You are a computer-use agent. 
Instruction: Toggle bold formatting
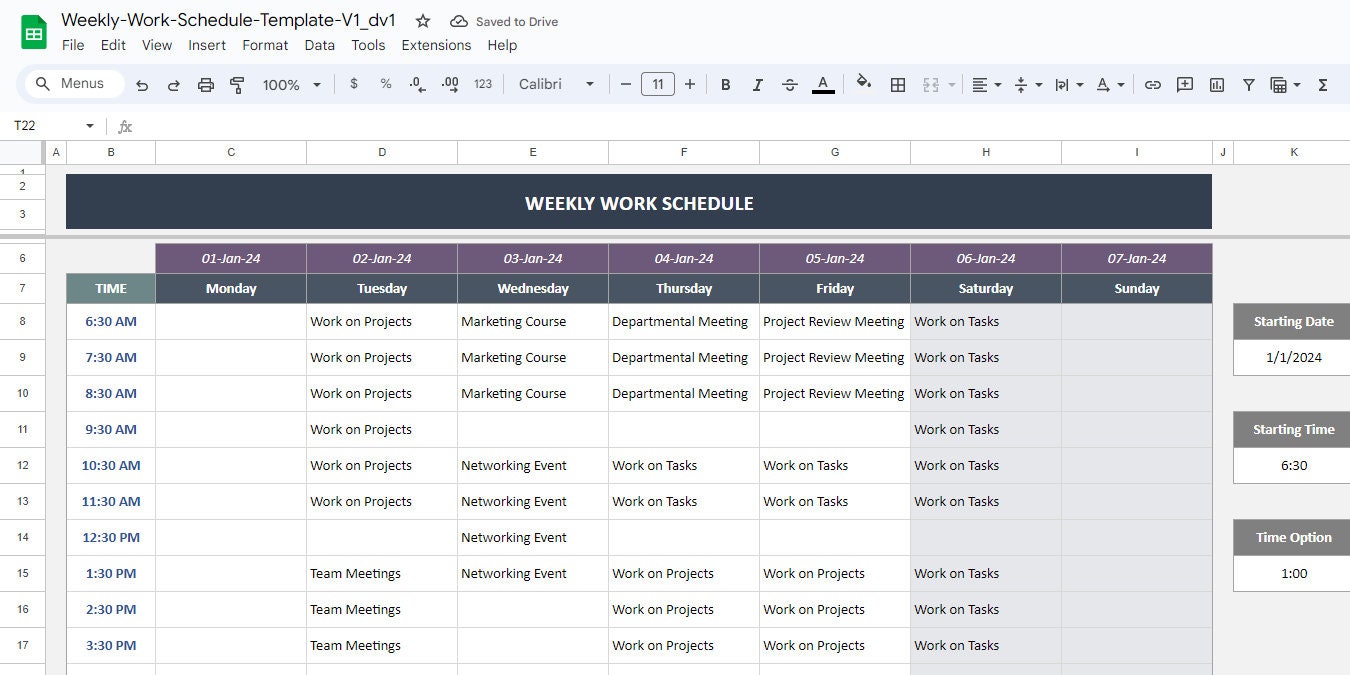pyautogui.click(x=725, y=84)
